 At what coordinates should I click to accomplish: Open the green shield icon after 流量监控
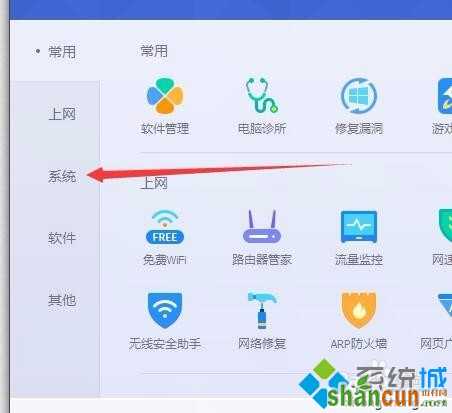(x=445, y=226)
